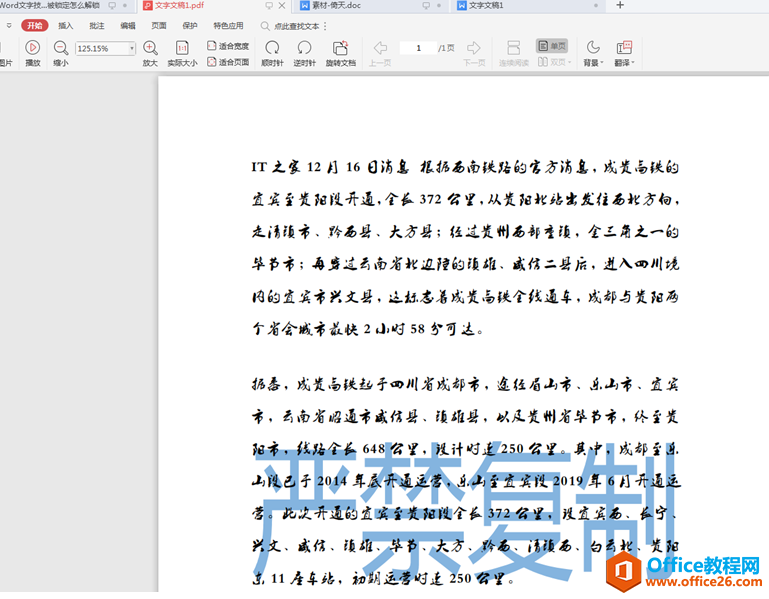This screenshot has height=599, width=769.
Task: Open a new tab with plus button
Action: pyautogui.click(x=620, y=5)
